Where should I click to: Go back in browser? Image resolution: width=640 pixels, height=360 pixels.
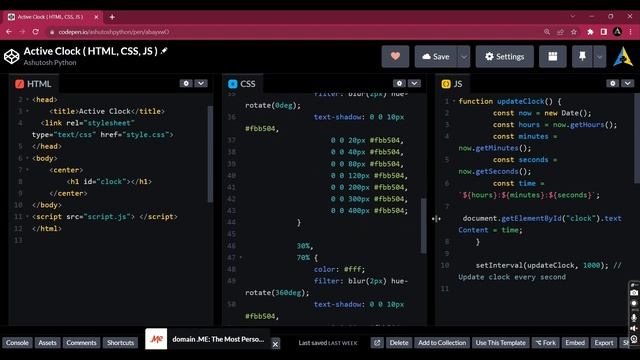click(x=9, y=32)
